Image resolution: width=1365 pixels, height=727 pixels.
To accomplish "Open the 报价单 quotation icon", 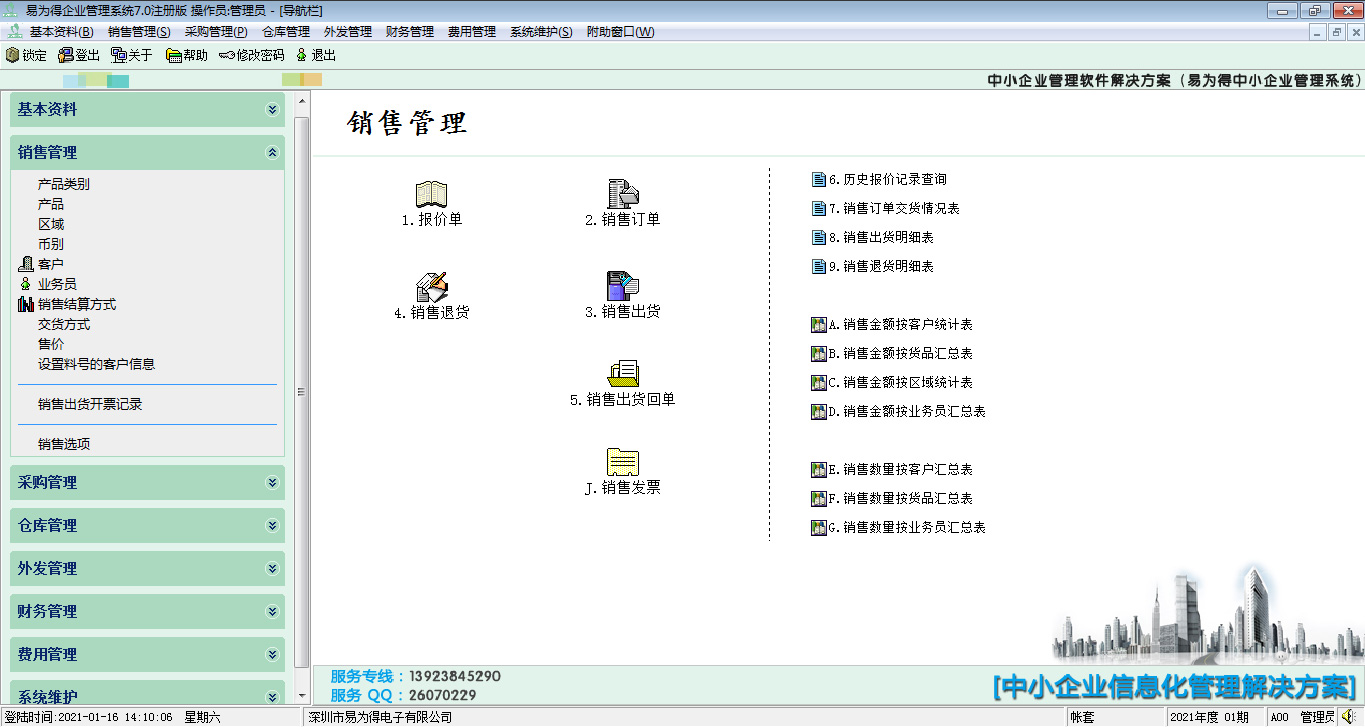I will pos(431,195).
